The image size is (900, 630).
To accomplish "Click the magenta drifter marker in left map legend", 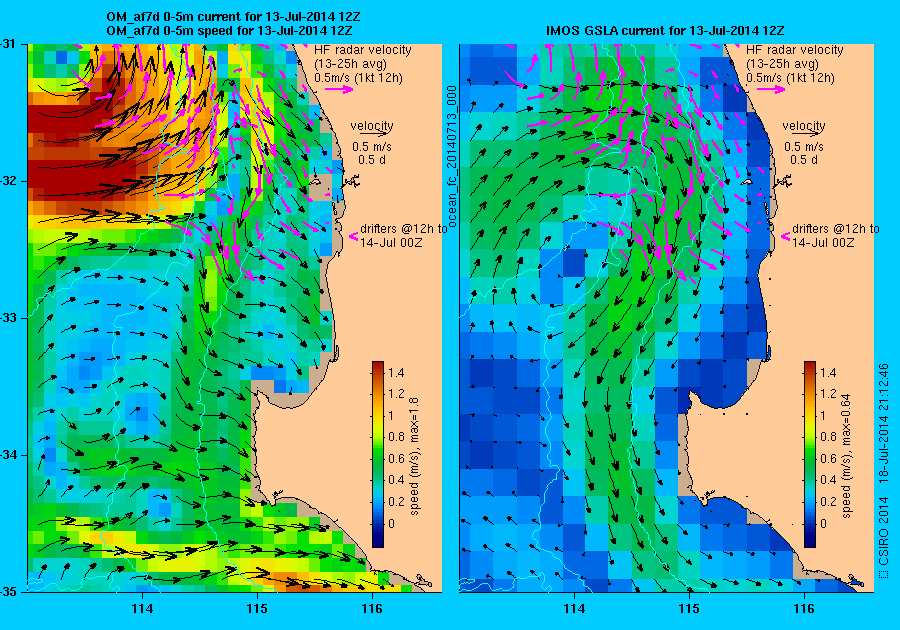I will pyautogui.click(x=354, y=236).
